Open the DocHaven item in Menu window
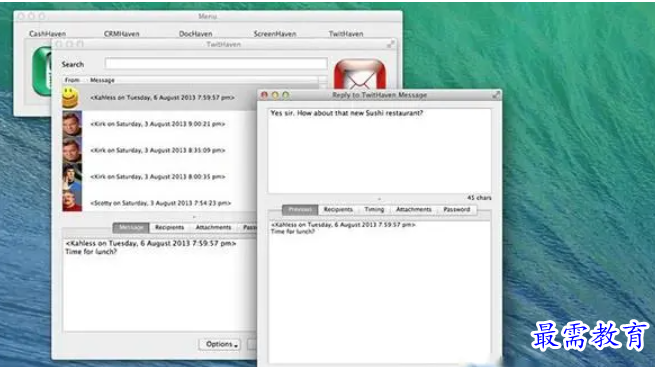 click(195, 34)
